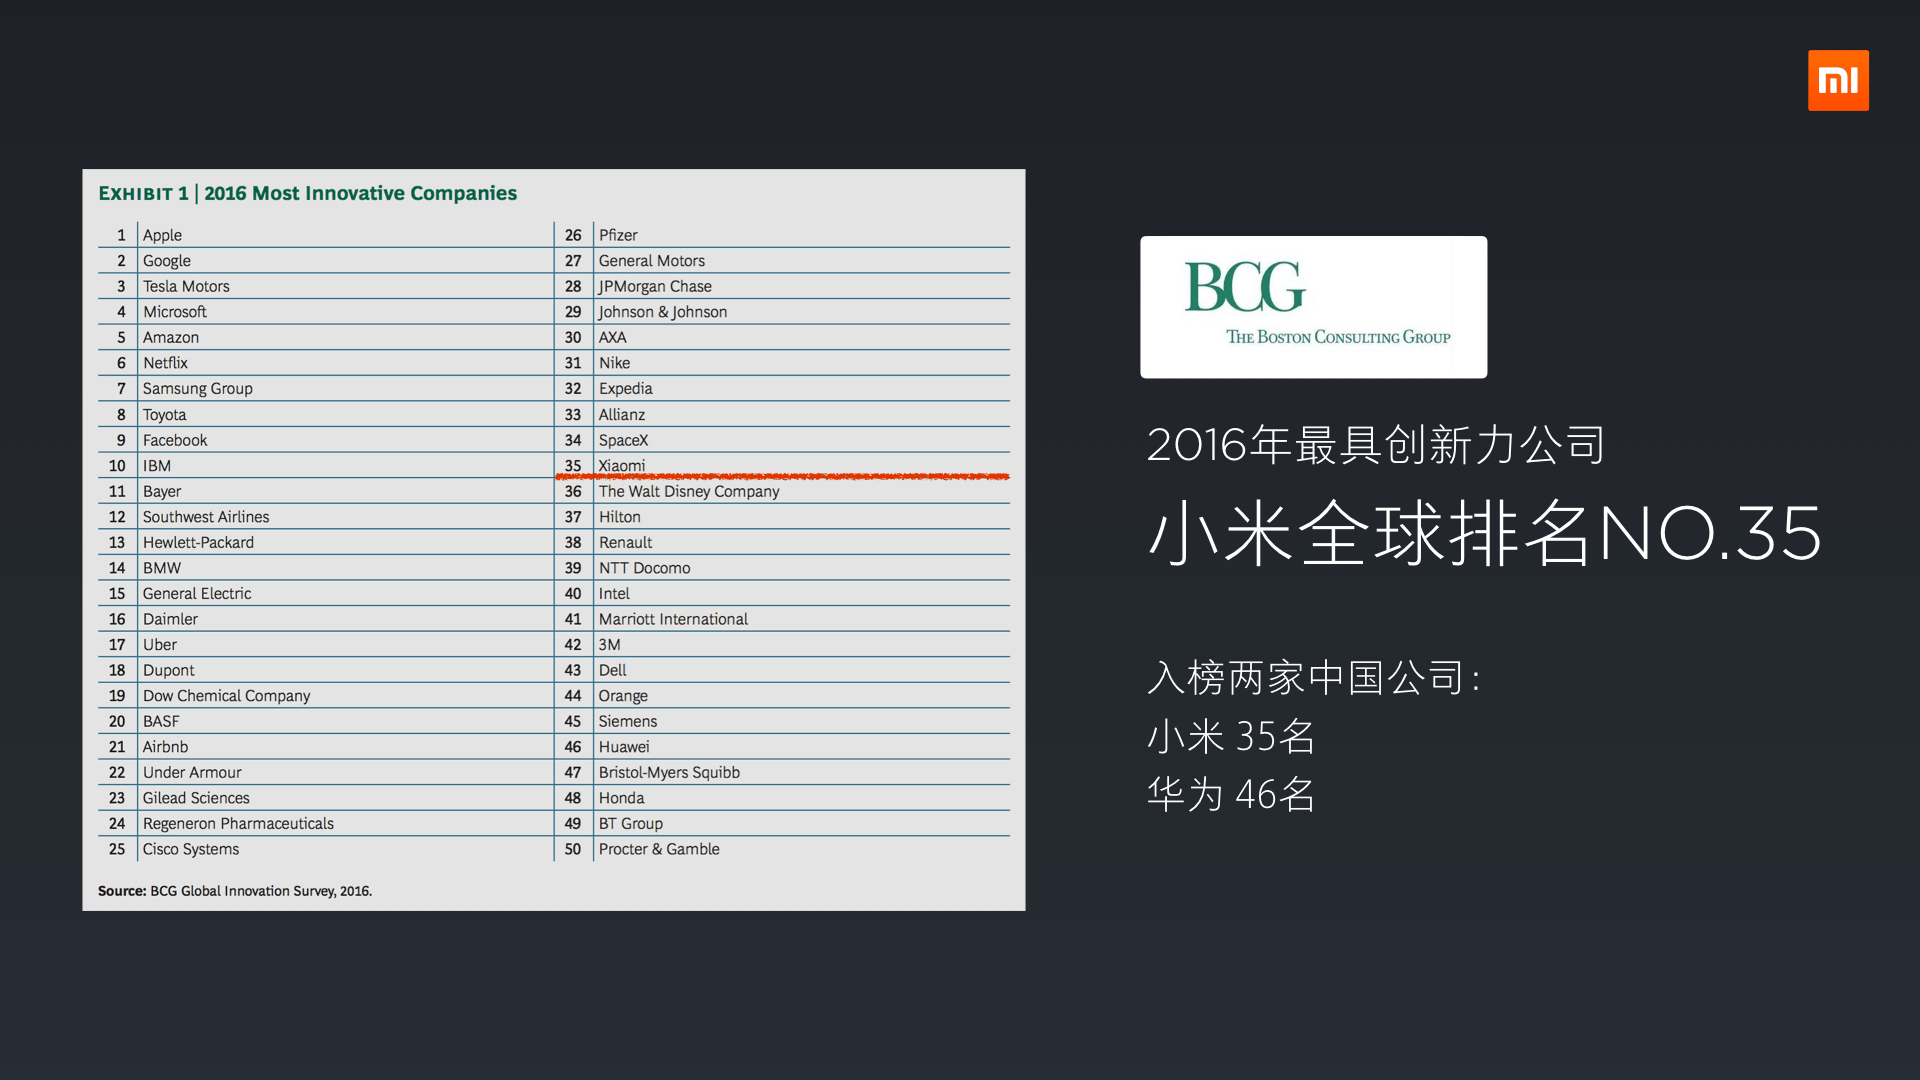Click The Boston Consulting Group text
This screenshot has width=1920, height=1080.
(x=1338, y=337)
